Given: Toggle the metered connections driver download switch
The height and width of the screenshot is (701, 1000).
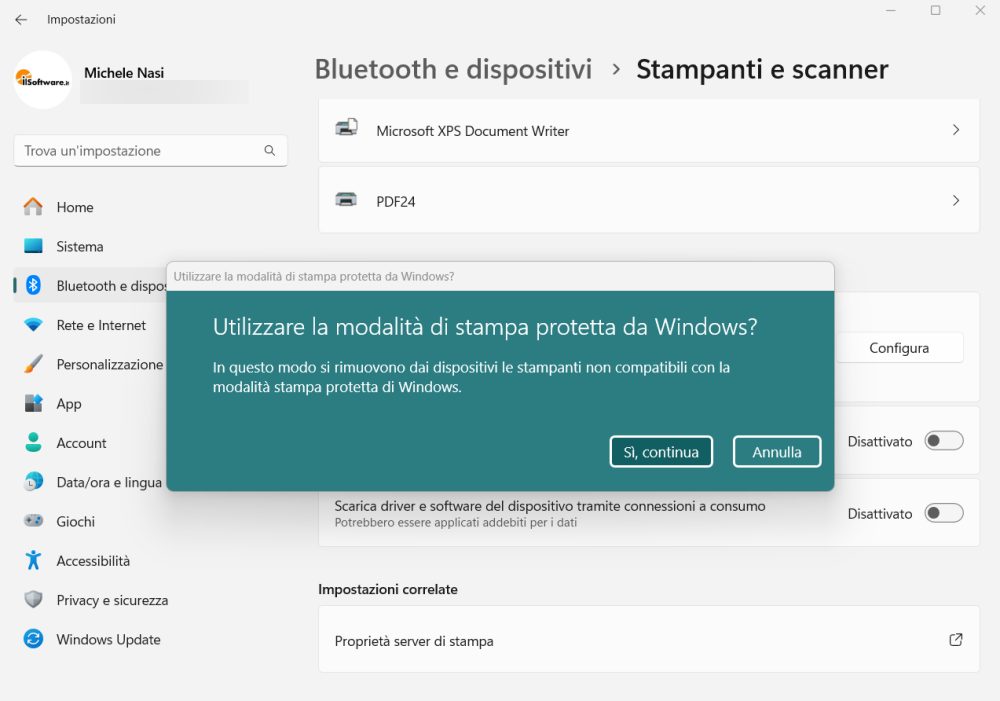Looking at the screenshot, I should (943, 513).
